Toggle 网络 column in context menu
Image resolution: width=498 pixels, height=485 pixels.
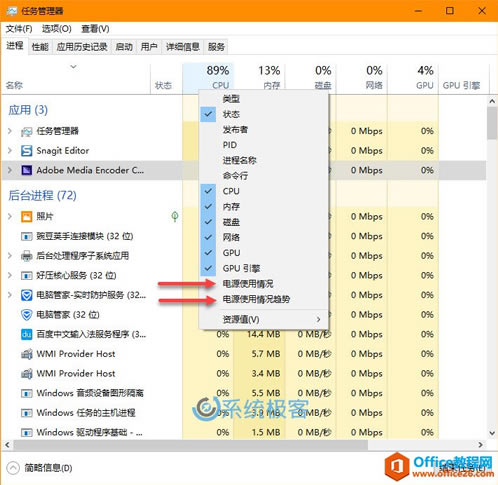pos(263,237)
